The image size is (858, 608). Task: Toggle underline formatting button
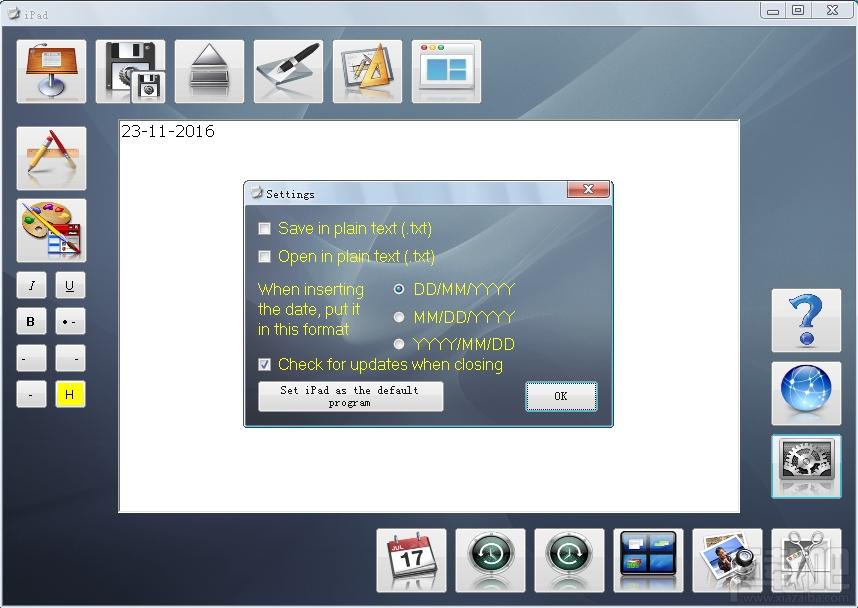pyautogui.click(x=70, y=285)
